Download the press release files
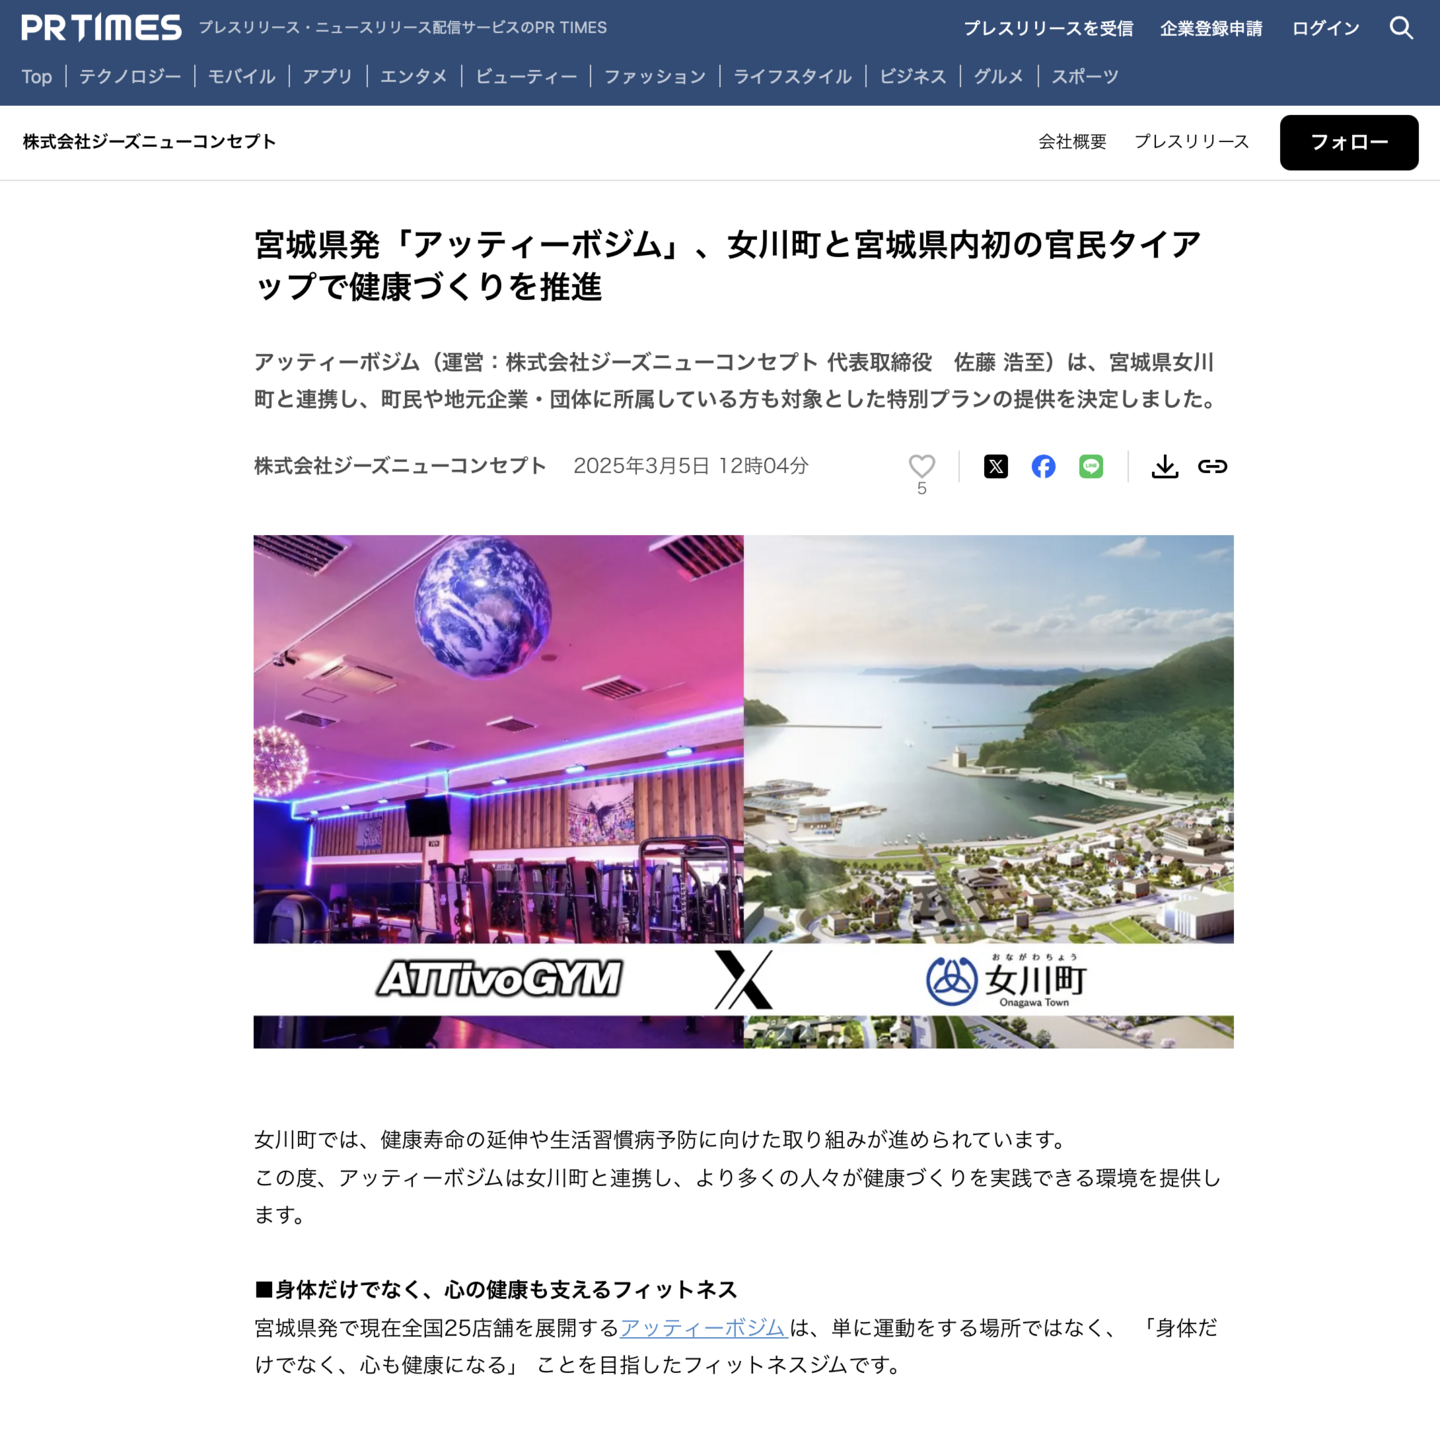The width and height of the screenshot is (1440, 1434). coord(1165,466)
